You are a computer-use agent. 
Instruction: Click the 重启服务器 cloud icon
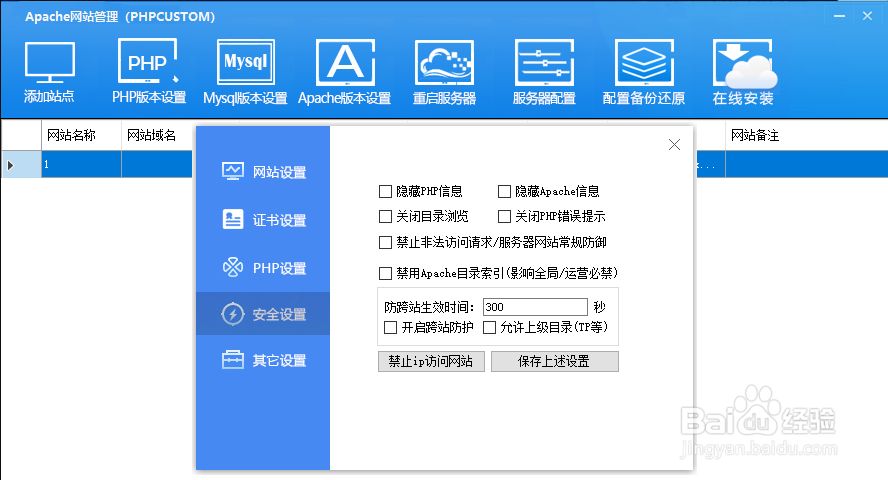tap(444, 62)
